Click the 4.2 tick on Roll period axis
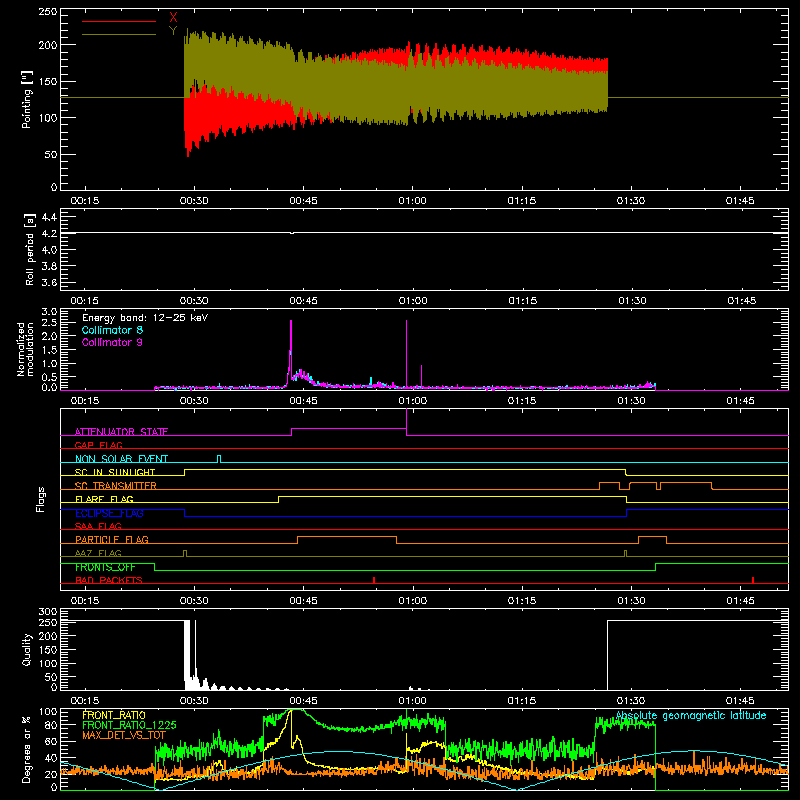 [49, 234]
